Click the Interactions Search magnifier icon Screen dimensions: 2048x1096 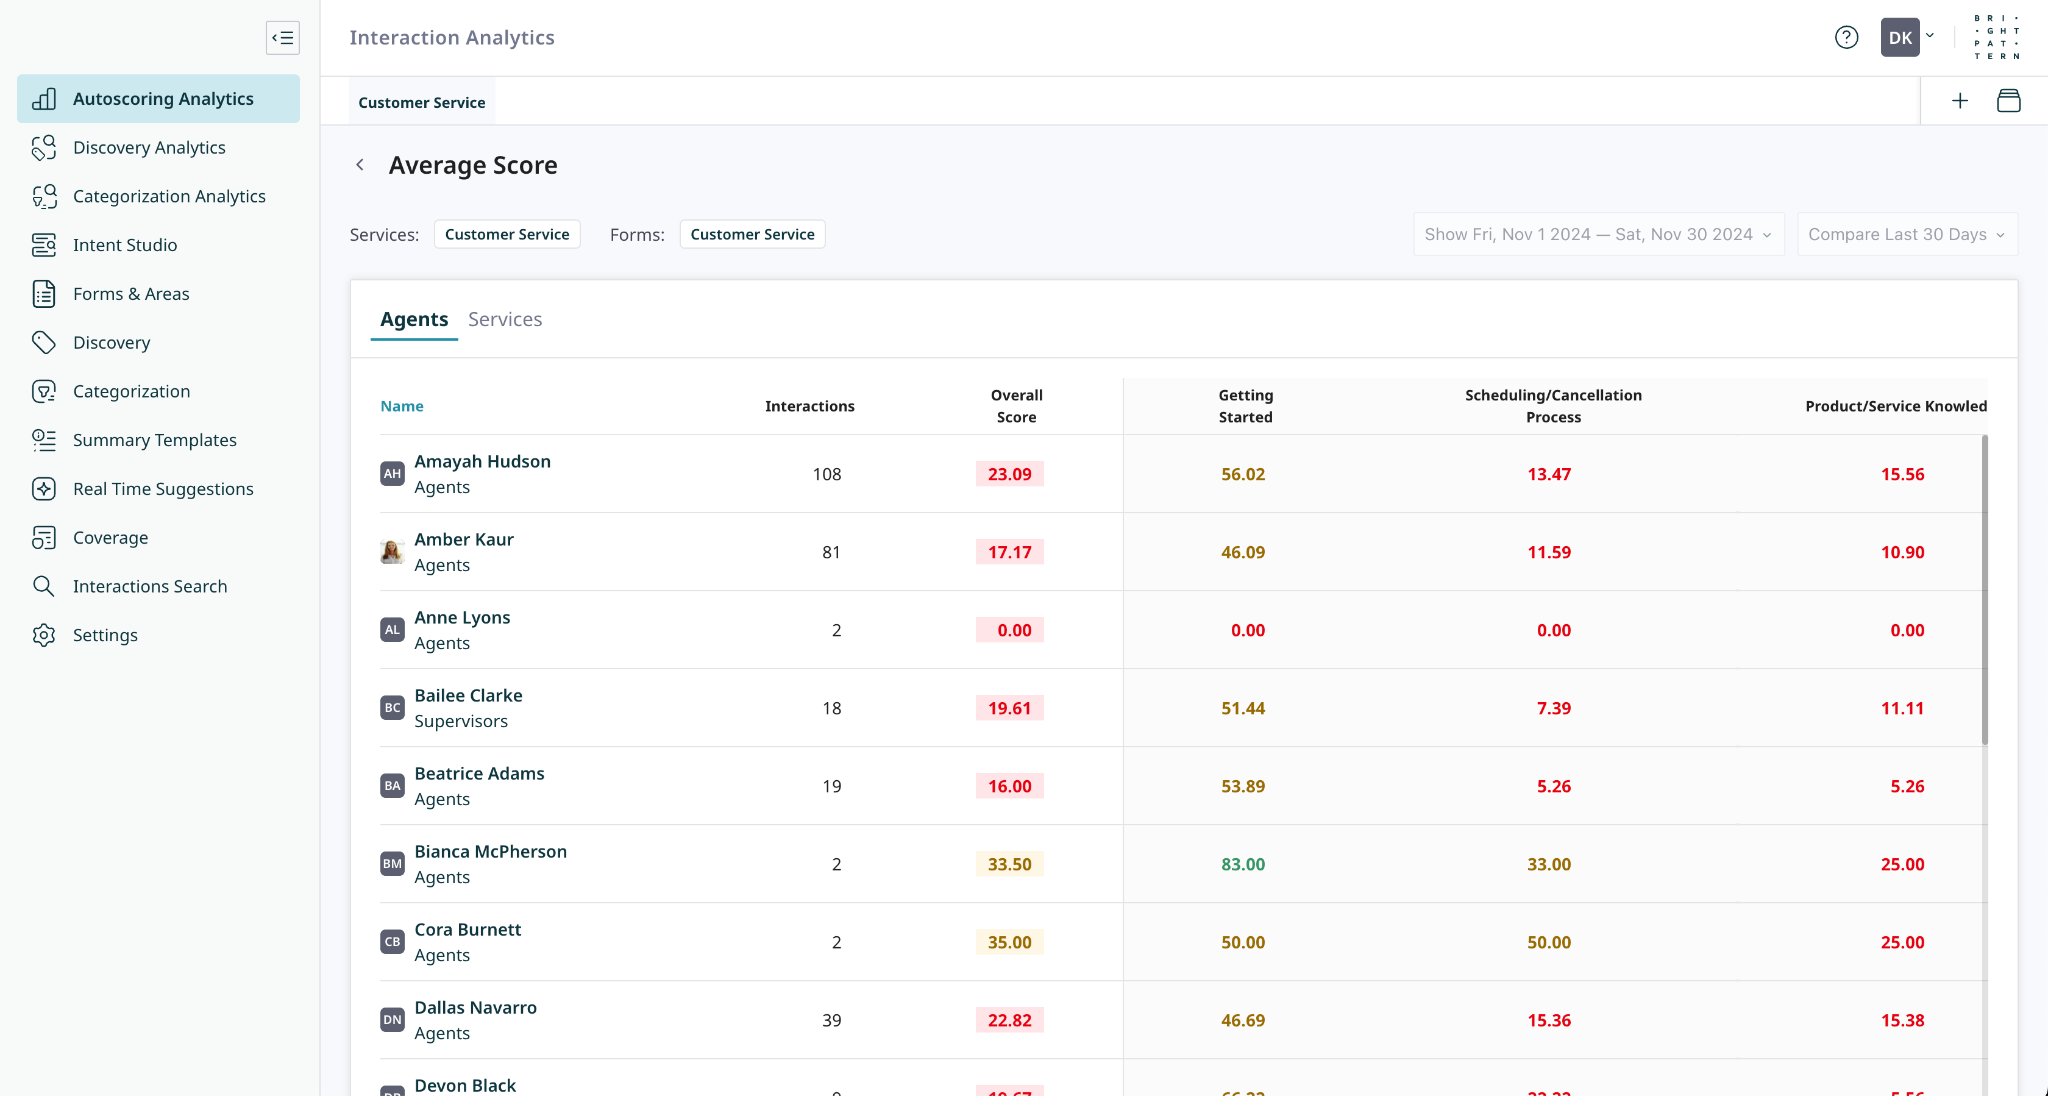(x=44, y=586)
